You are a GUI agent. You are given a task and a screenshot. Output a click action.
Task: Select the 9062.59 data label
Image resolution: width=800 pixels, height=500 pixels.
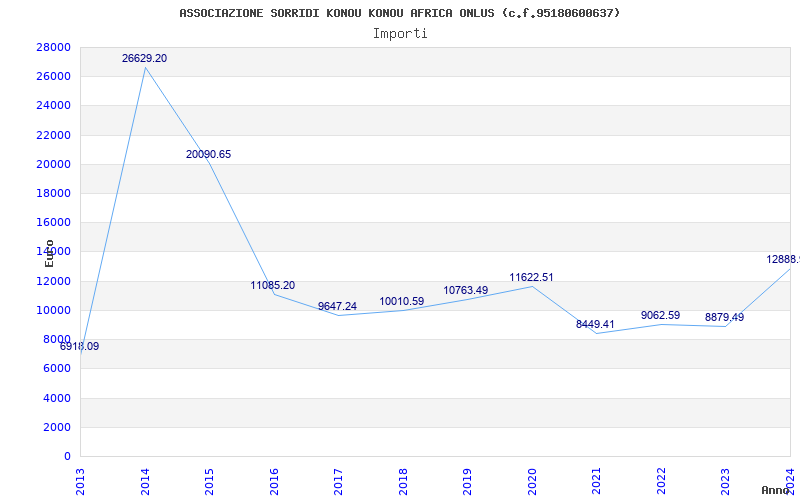(660, 315)
